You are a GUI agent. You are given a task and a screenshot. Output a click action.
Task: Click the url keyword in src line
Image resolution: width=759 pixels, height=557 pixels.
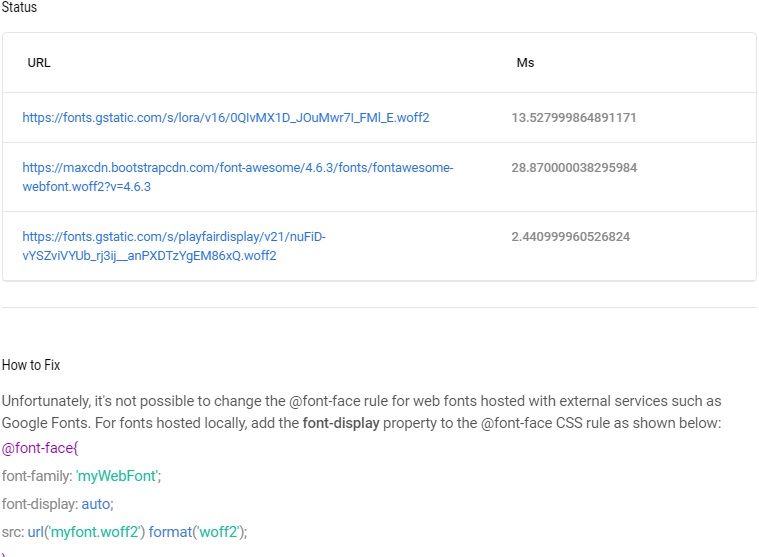pyautogui.click(x=35, y=532)
